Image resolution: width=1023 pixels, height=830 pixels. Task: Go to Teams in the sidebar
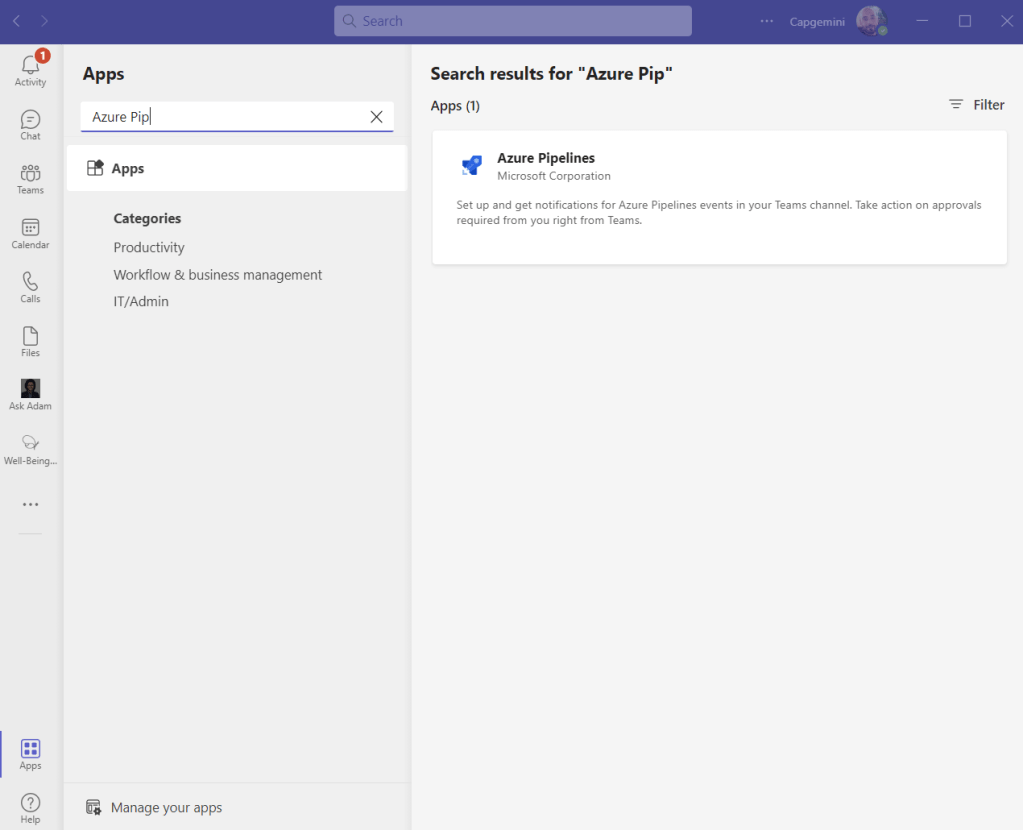(x=30, y=178)
